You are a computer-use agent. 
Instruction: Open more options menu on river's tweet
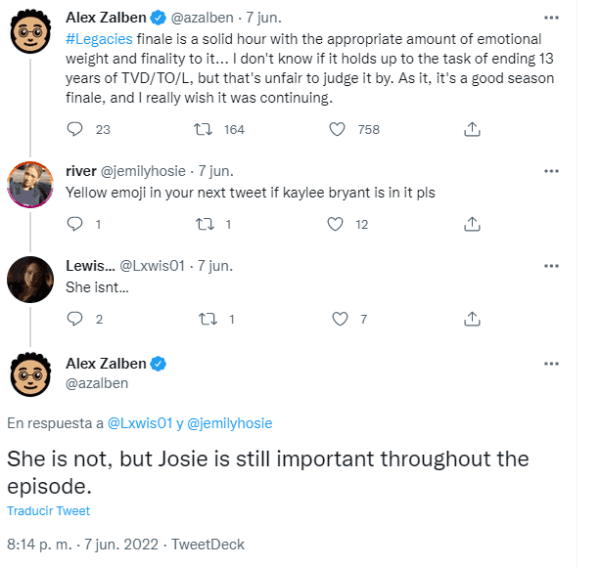pos(551,171)
